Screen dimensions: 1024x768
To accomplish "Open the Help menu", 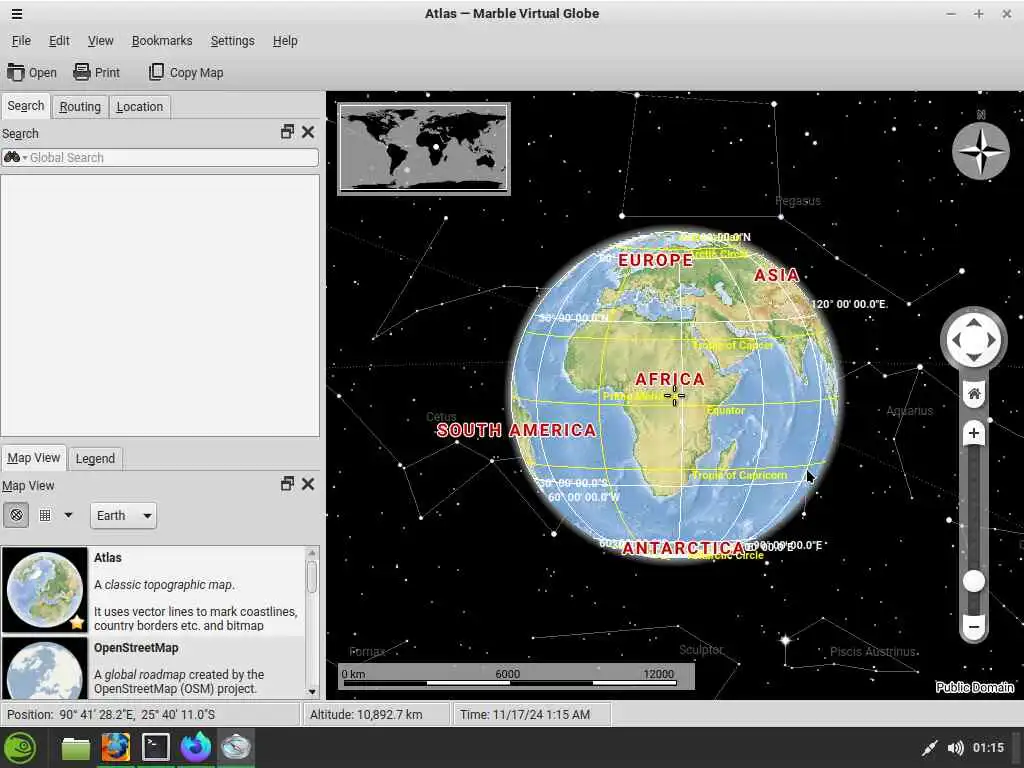I will (285, 40).
